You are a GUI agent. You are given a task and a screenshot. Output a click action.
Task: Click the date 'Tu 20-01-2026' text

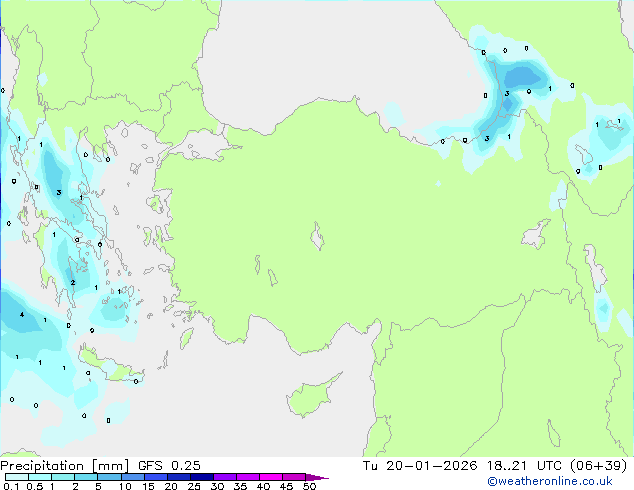pyautogui.click(x=420, y=466)
